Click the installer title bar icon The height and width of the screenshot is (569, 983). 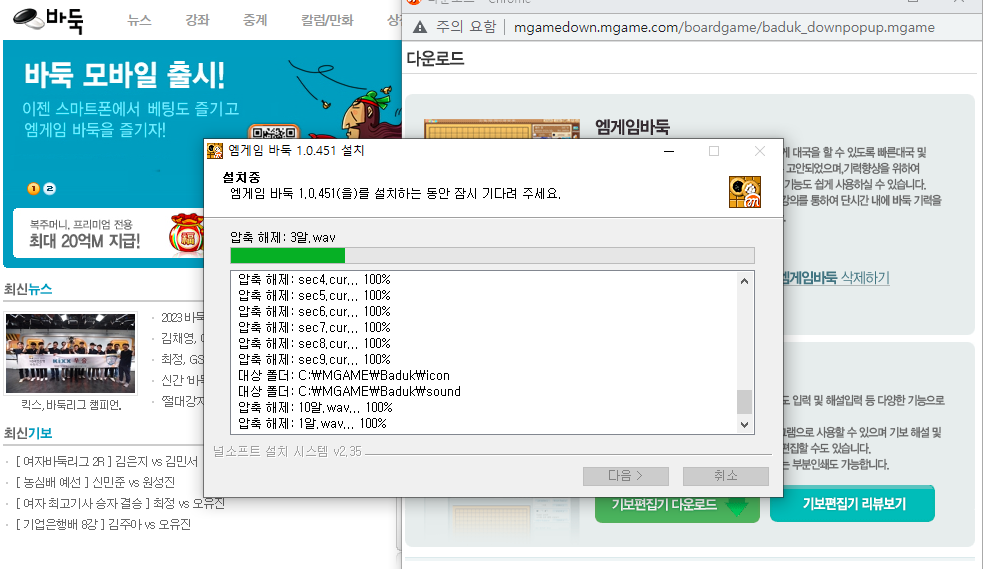[x=214, y=151]
